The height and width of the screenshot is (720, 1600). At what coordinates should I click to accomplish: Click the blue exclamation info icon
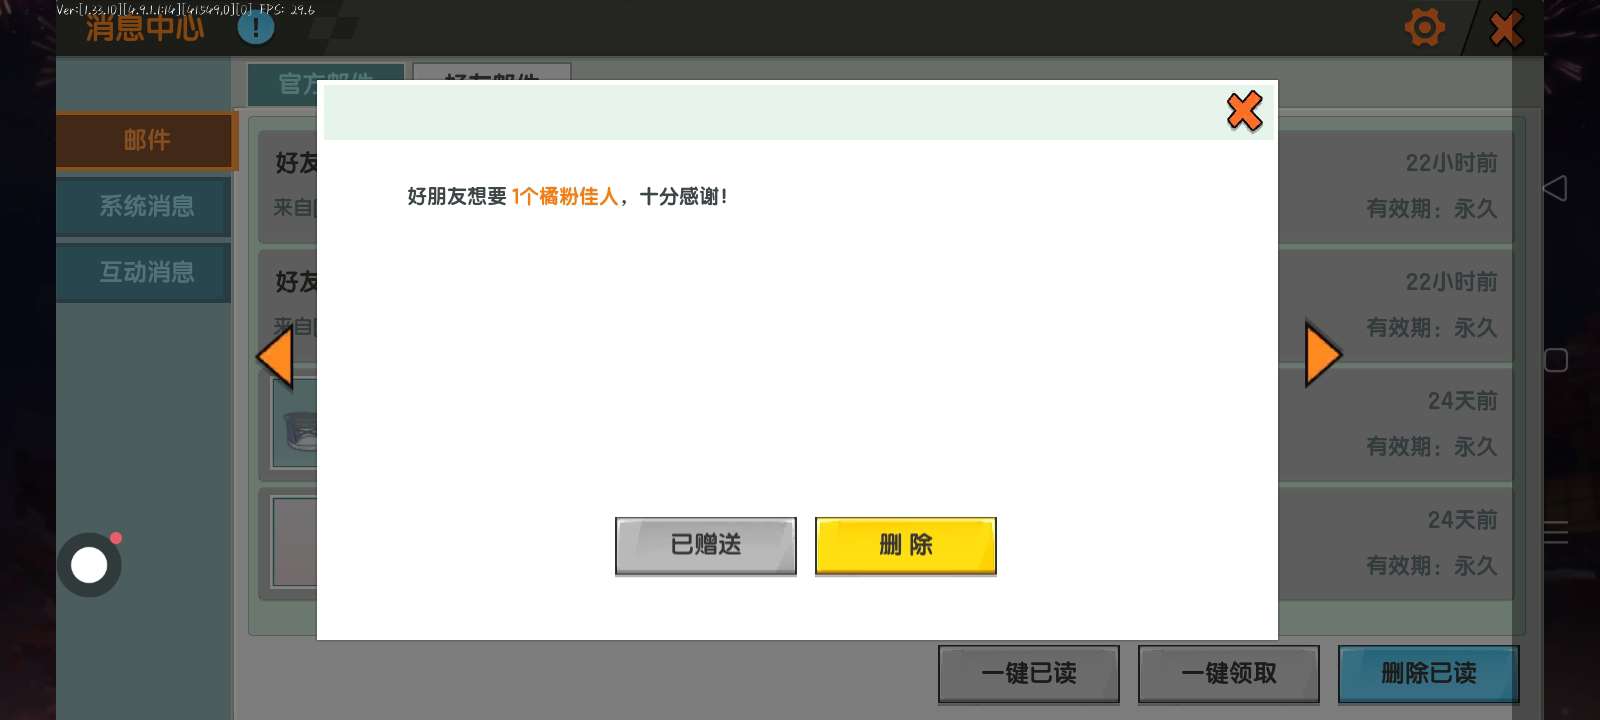[256, 27]
